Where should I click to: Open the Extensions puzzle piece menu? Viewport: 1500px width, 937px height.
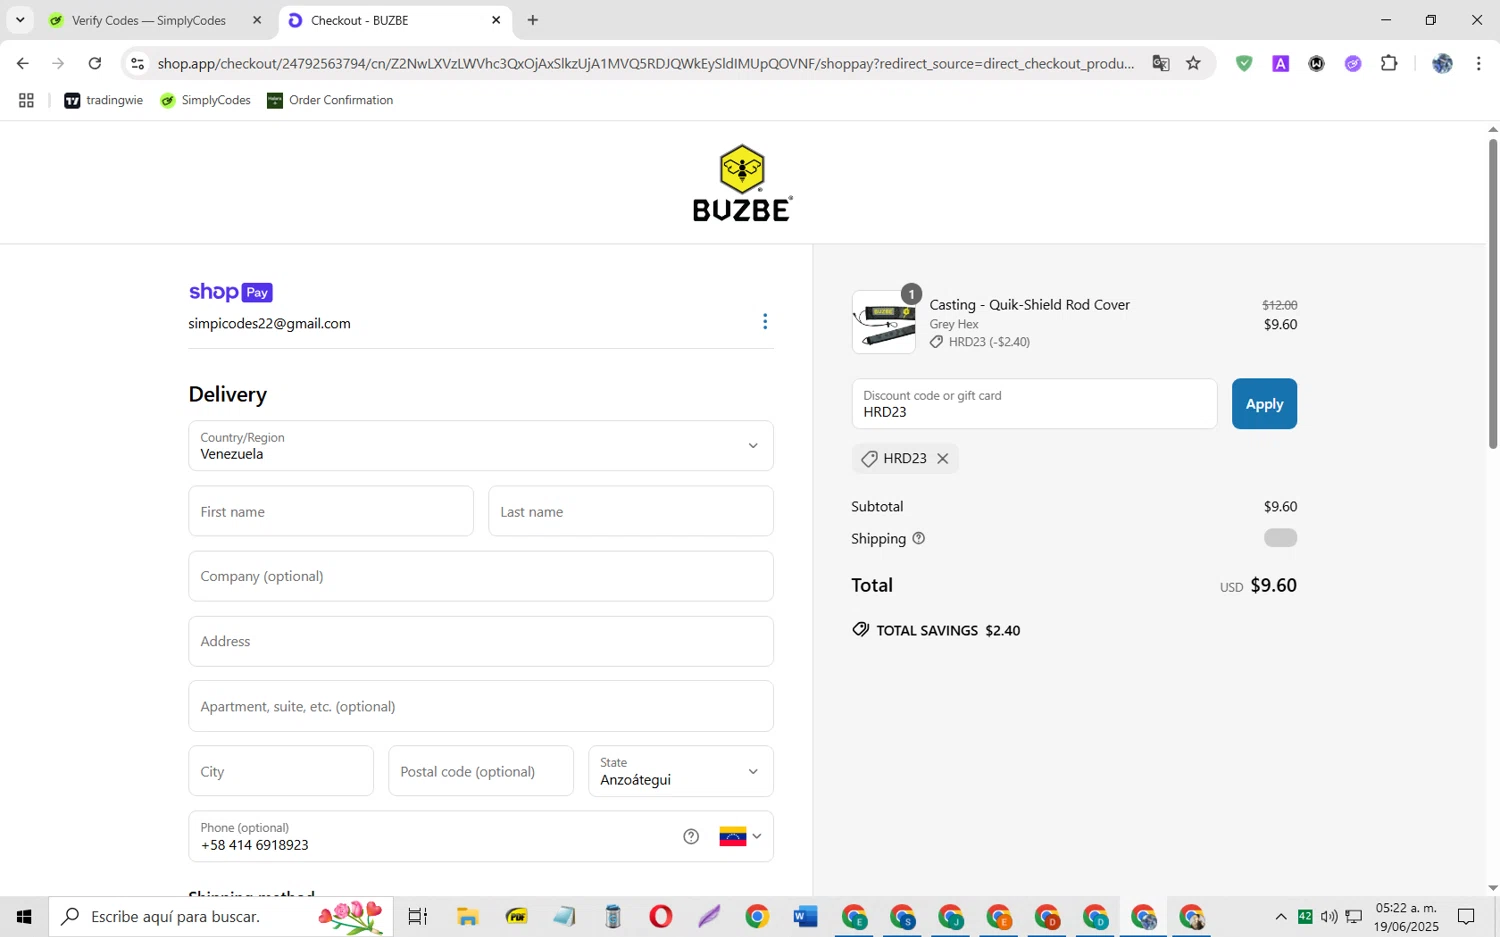coord(1389,63)
